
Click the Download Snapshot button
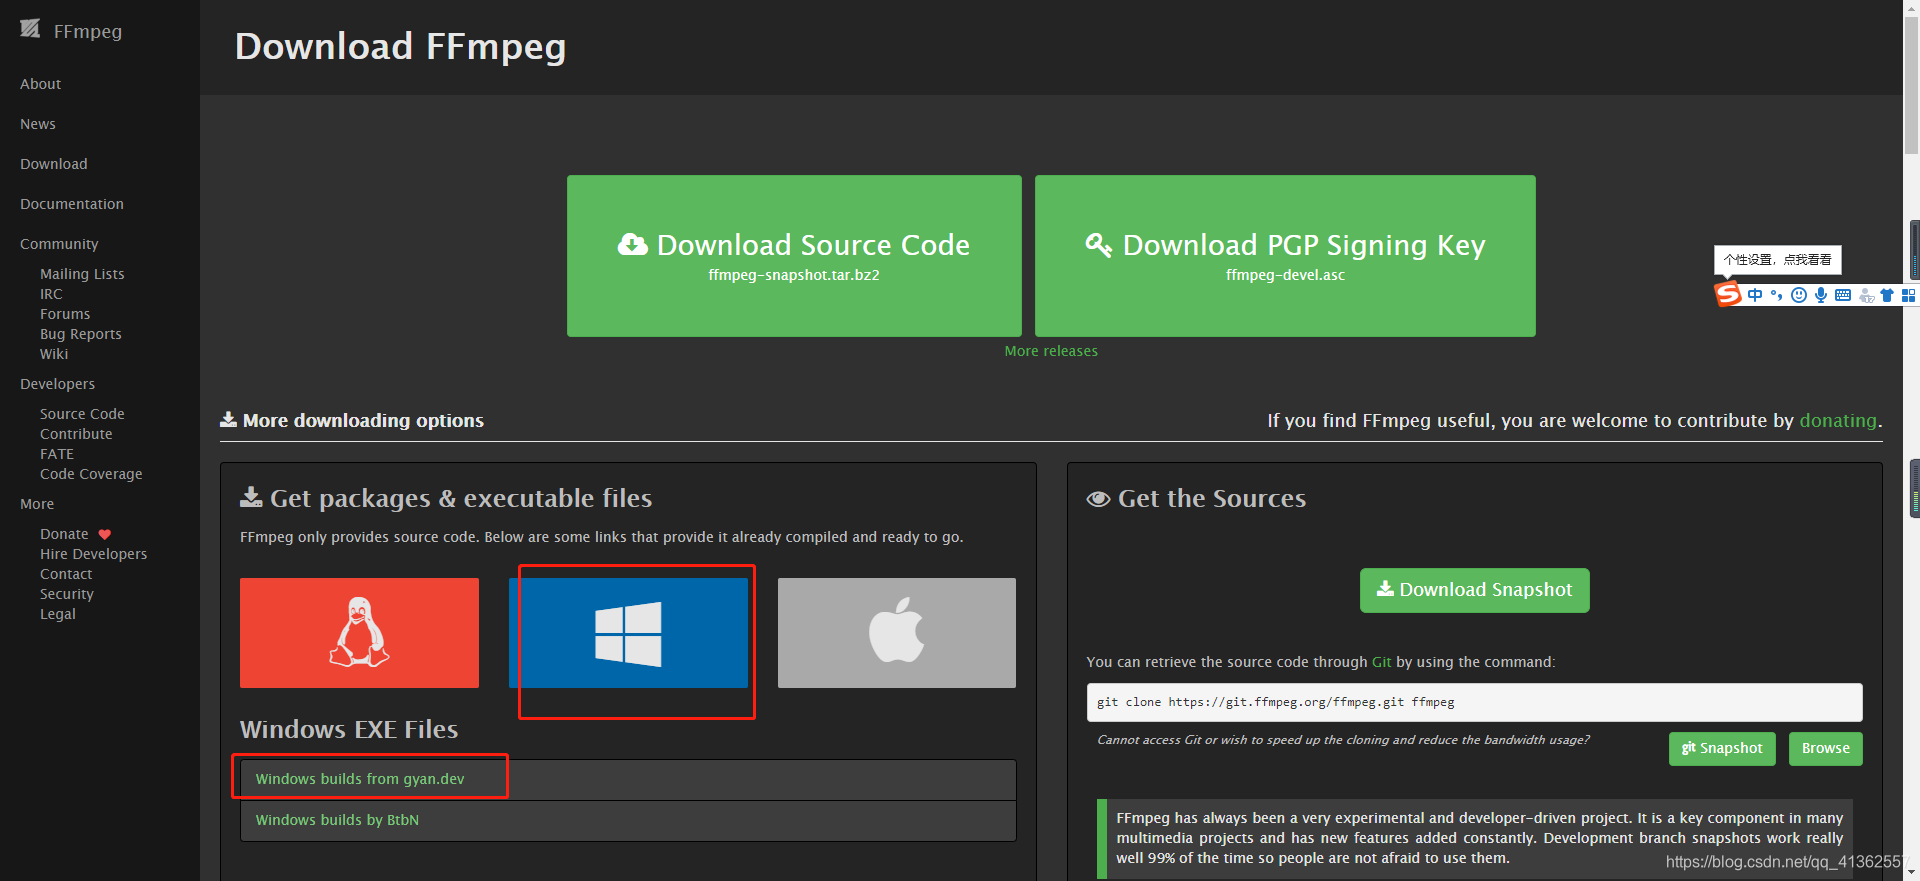tap(1474, 590)
